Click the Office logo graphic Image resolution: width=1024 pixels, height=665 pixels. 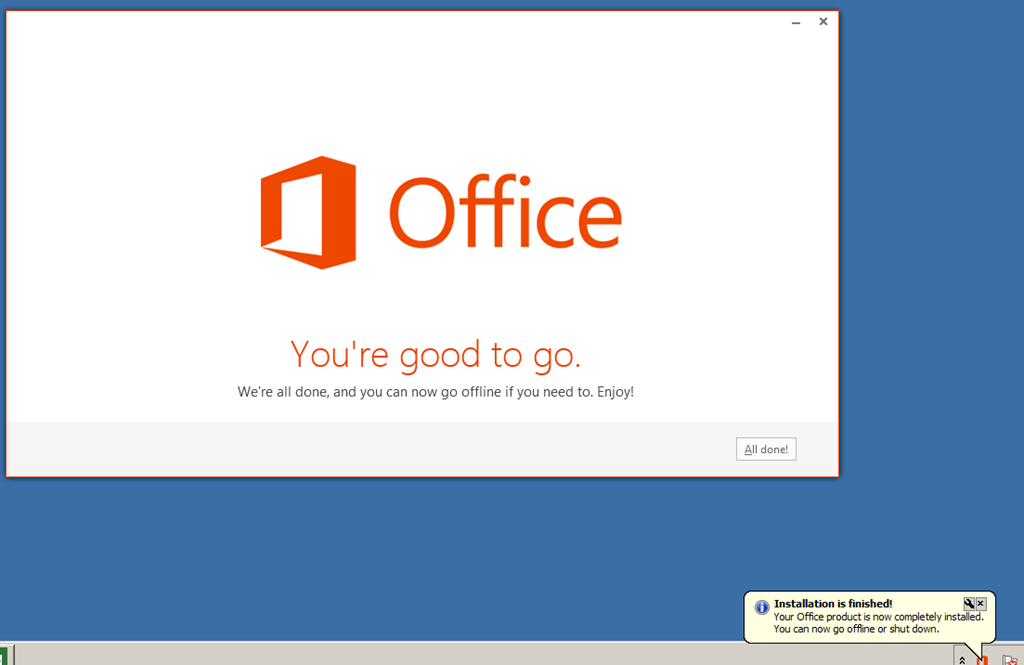coord(308,212)
